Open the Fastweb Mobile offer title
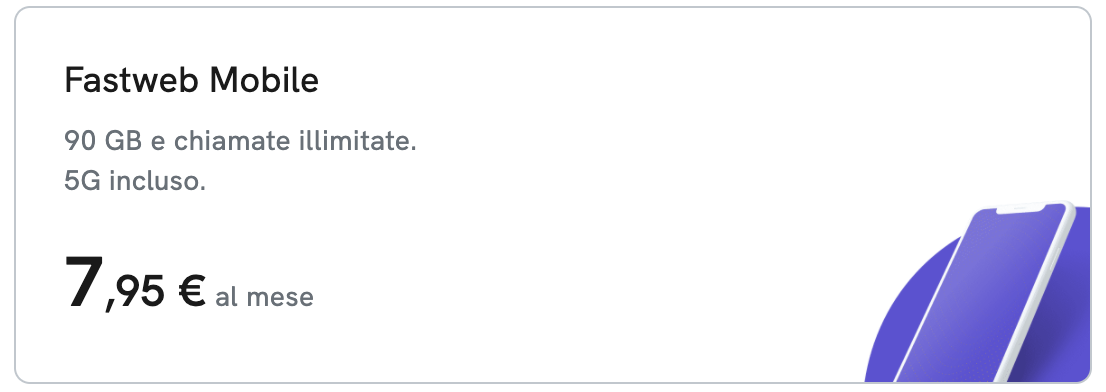Viewport: 1106px width, 392px height. 191,80
